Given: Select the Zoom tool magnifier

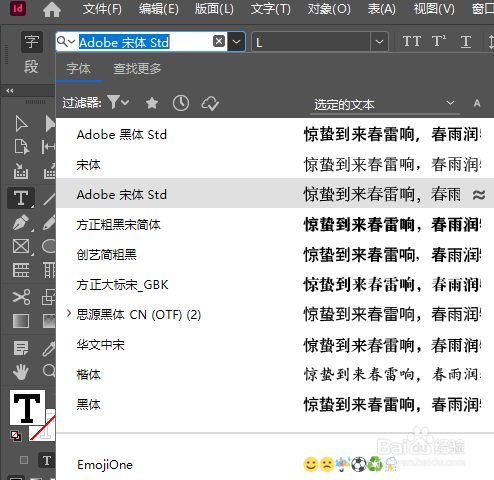Looking at the screenshot, I should point(49,371).
